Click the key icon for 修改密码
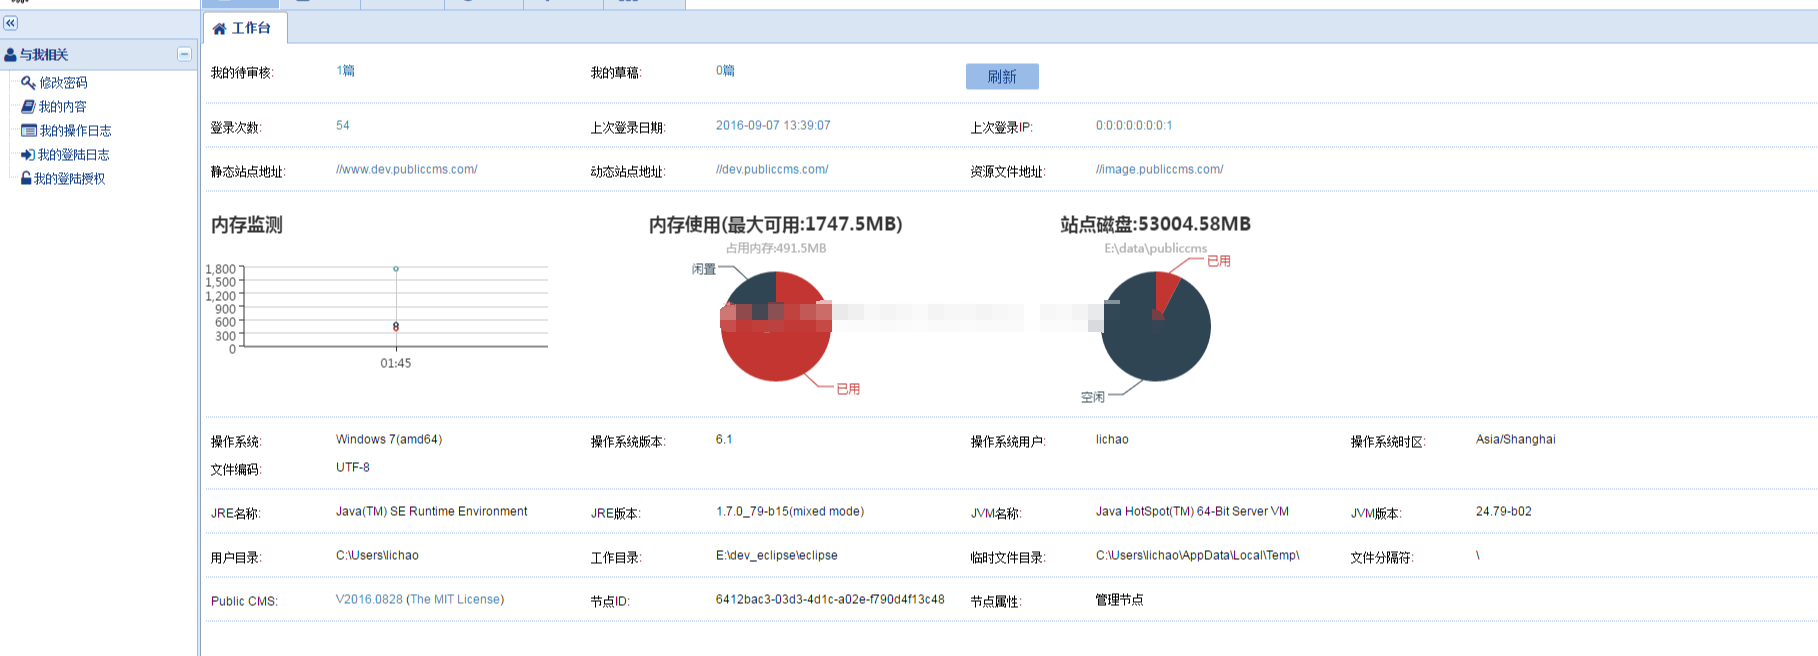The height and width of the screenshot is (656, 1818). [x=28, y=83]
